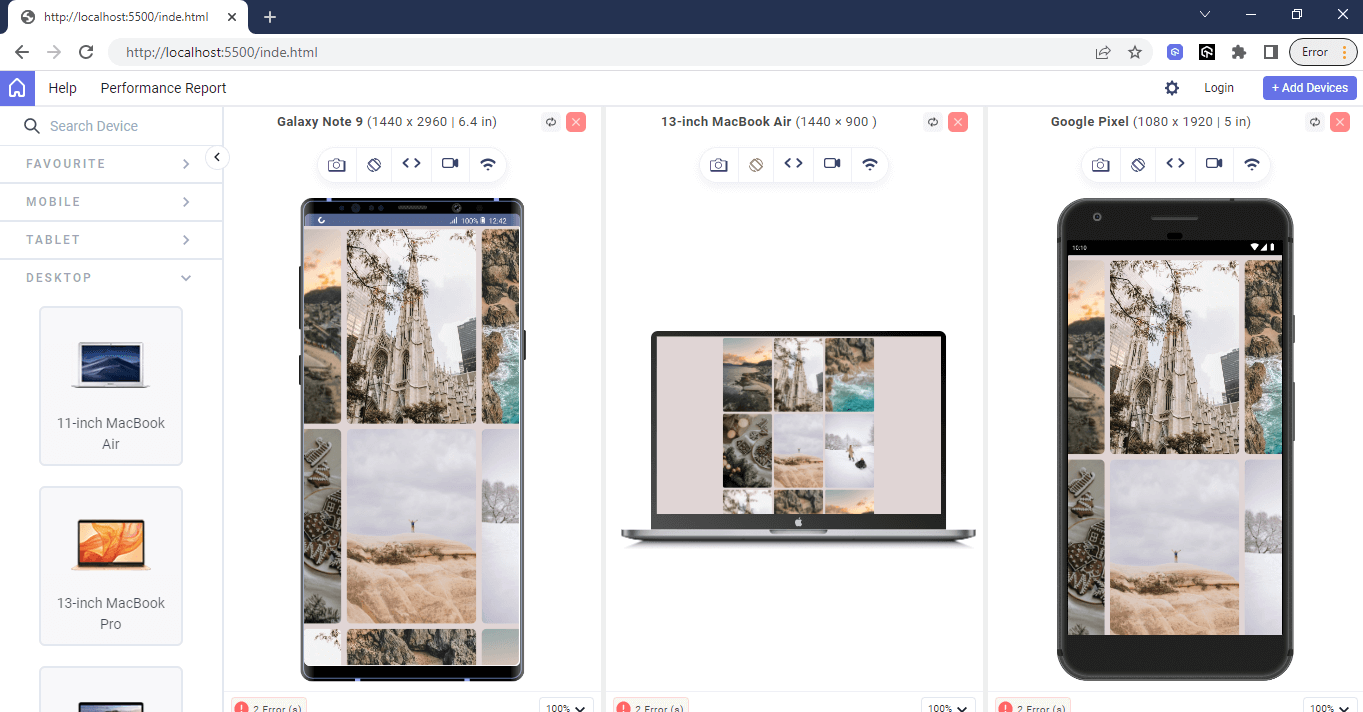This screenshot has height=712, width=1363.
Task: Open the app settings gear
Action: 1170,88
